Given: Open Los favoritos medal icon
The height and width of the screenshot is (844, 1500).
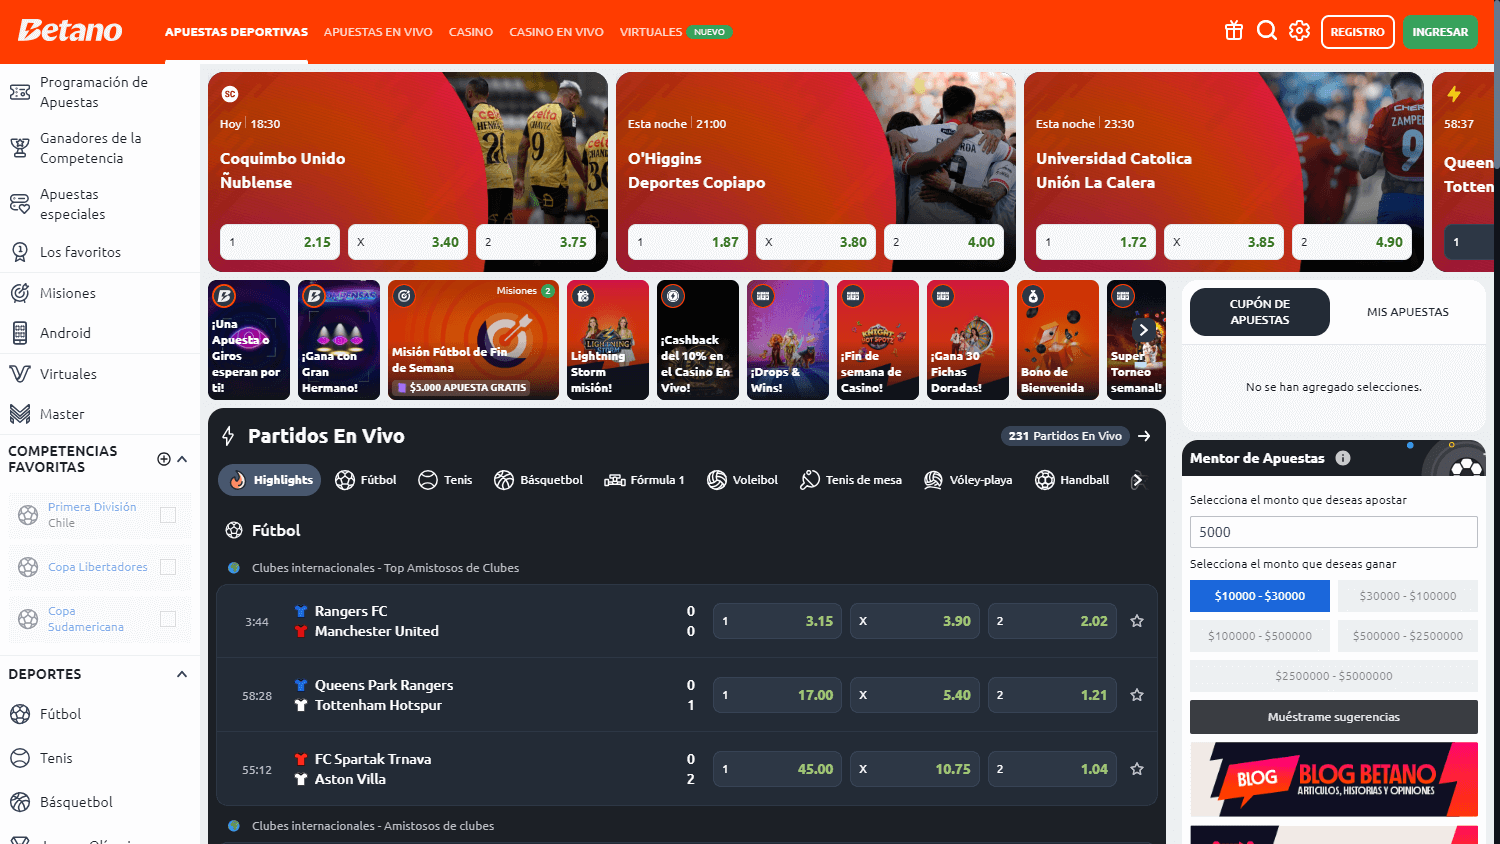Looking at the screenshot, I should click(20, 252).
